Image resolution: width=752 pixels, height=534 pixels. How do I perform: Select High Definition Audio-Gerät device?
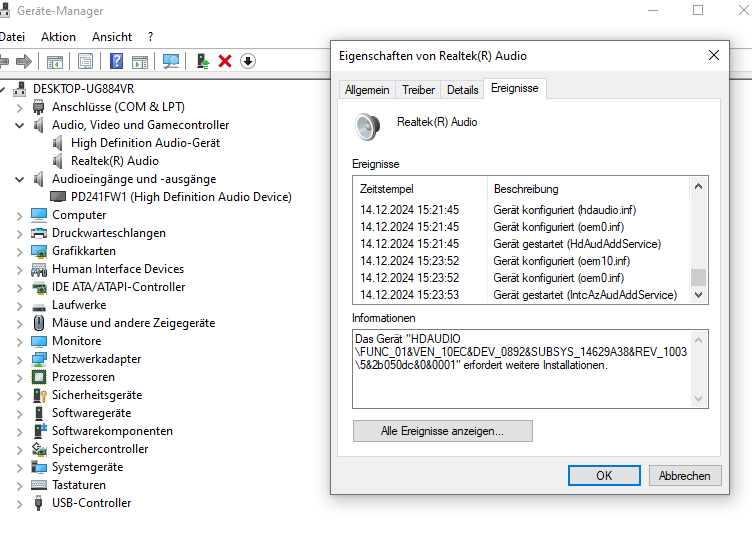[x=145, y=143]
